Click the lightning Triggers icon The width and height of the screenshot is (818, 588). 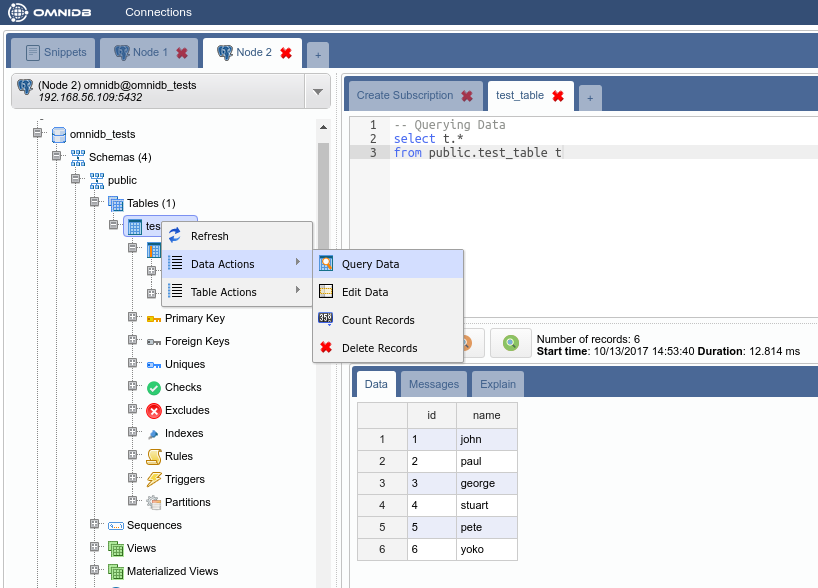pyautogui.click(x=153, y=479)
